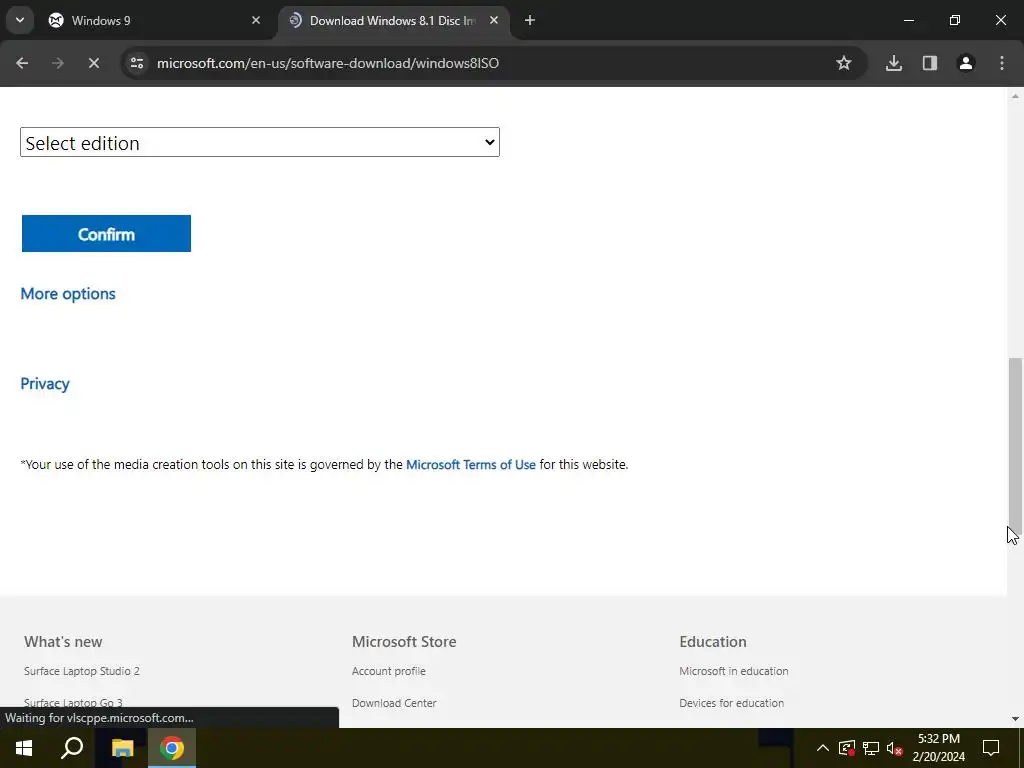
Task: Open Download Center footer link
Action: 394,703
